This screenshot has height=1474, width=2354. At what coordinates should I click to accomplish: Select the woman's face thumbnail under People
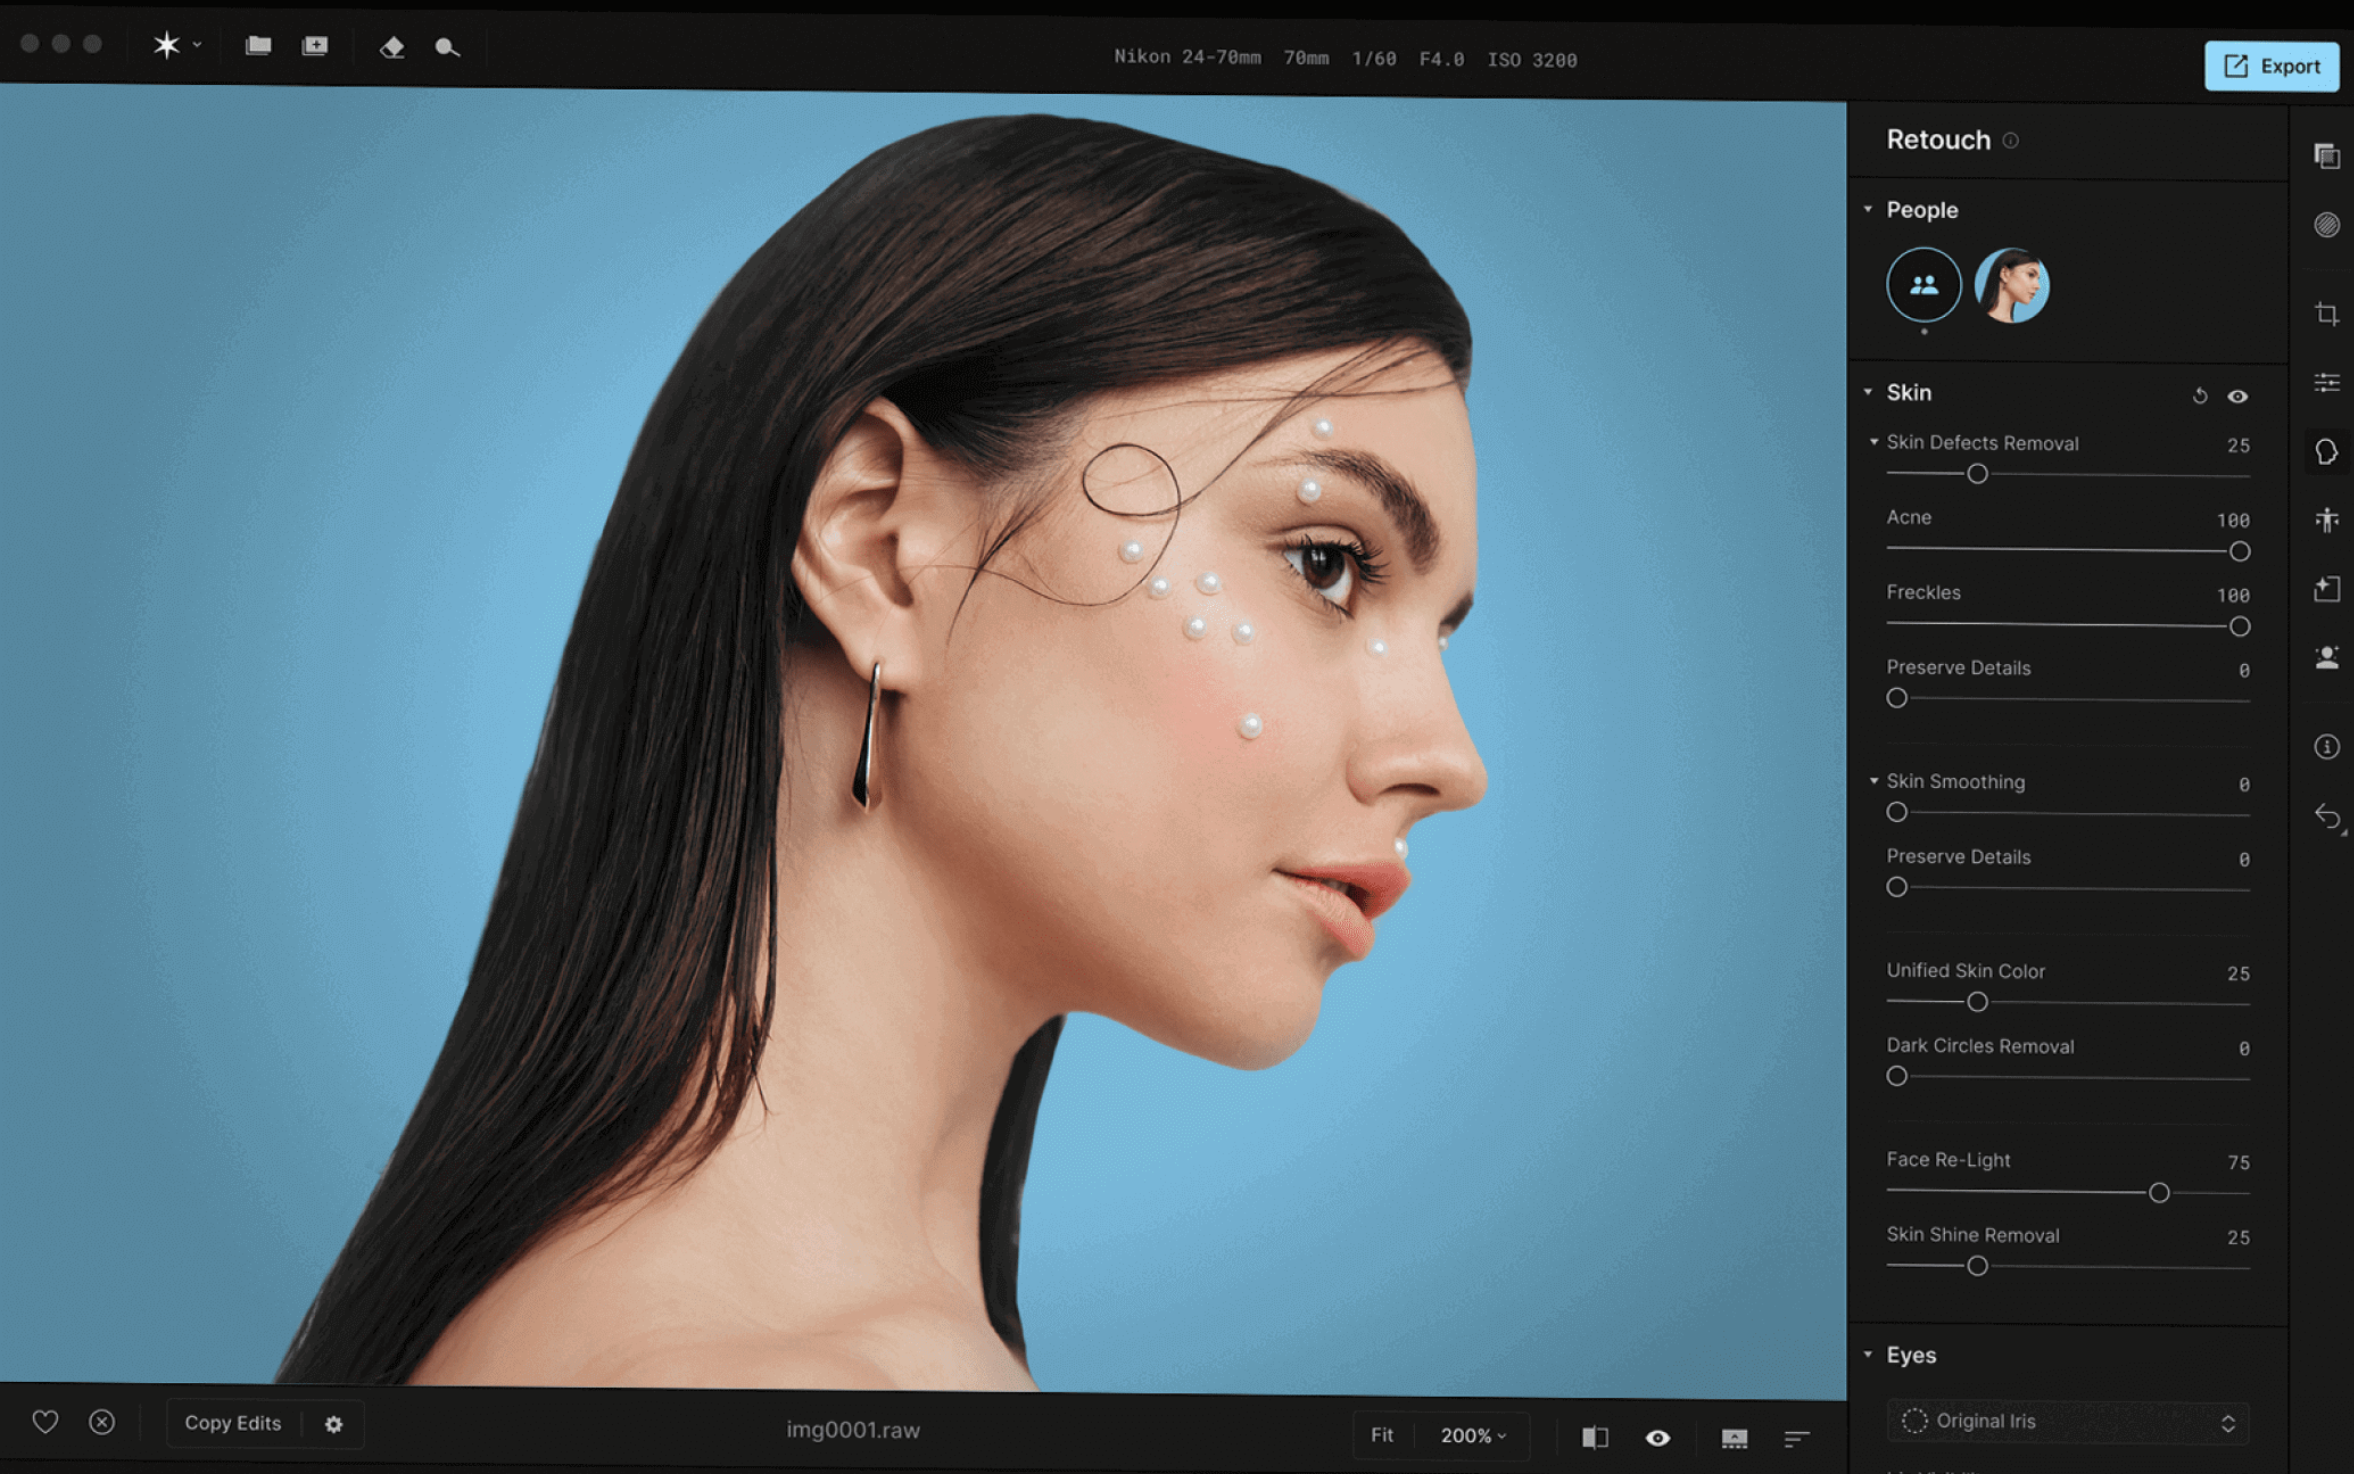click(x=2011, y=286)
